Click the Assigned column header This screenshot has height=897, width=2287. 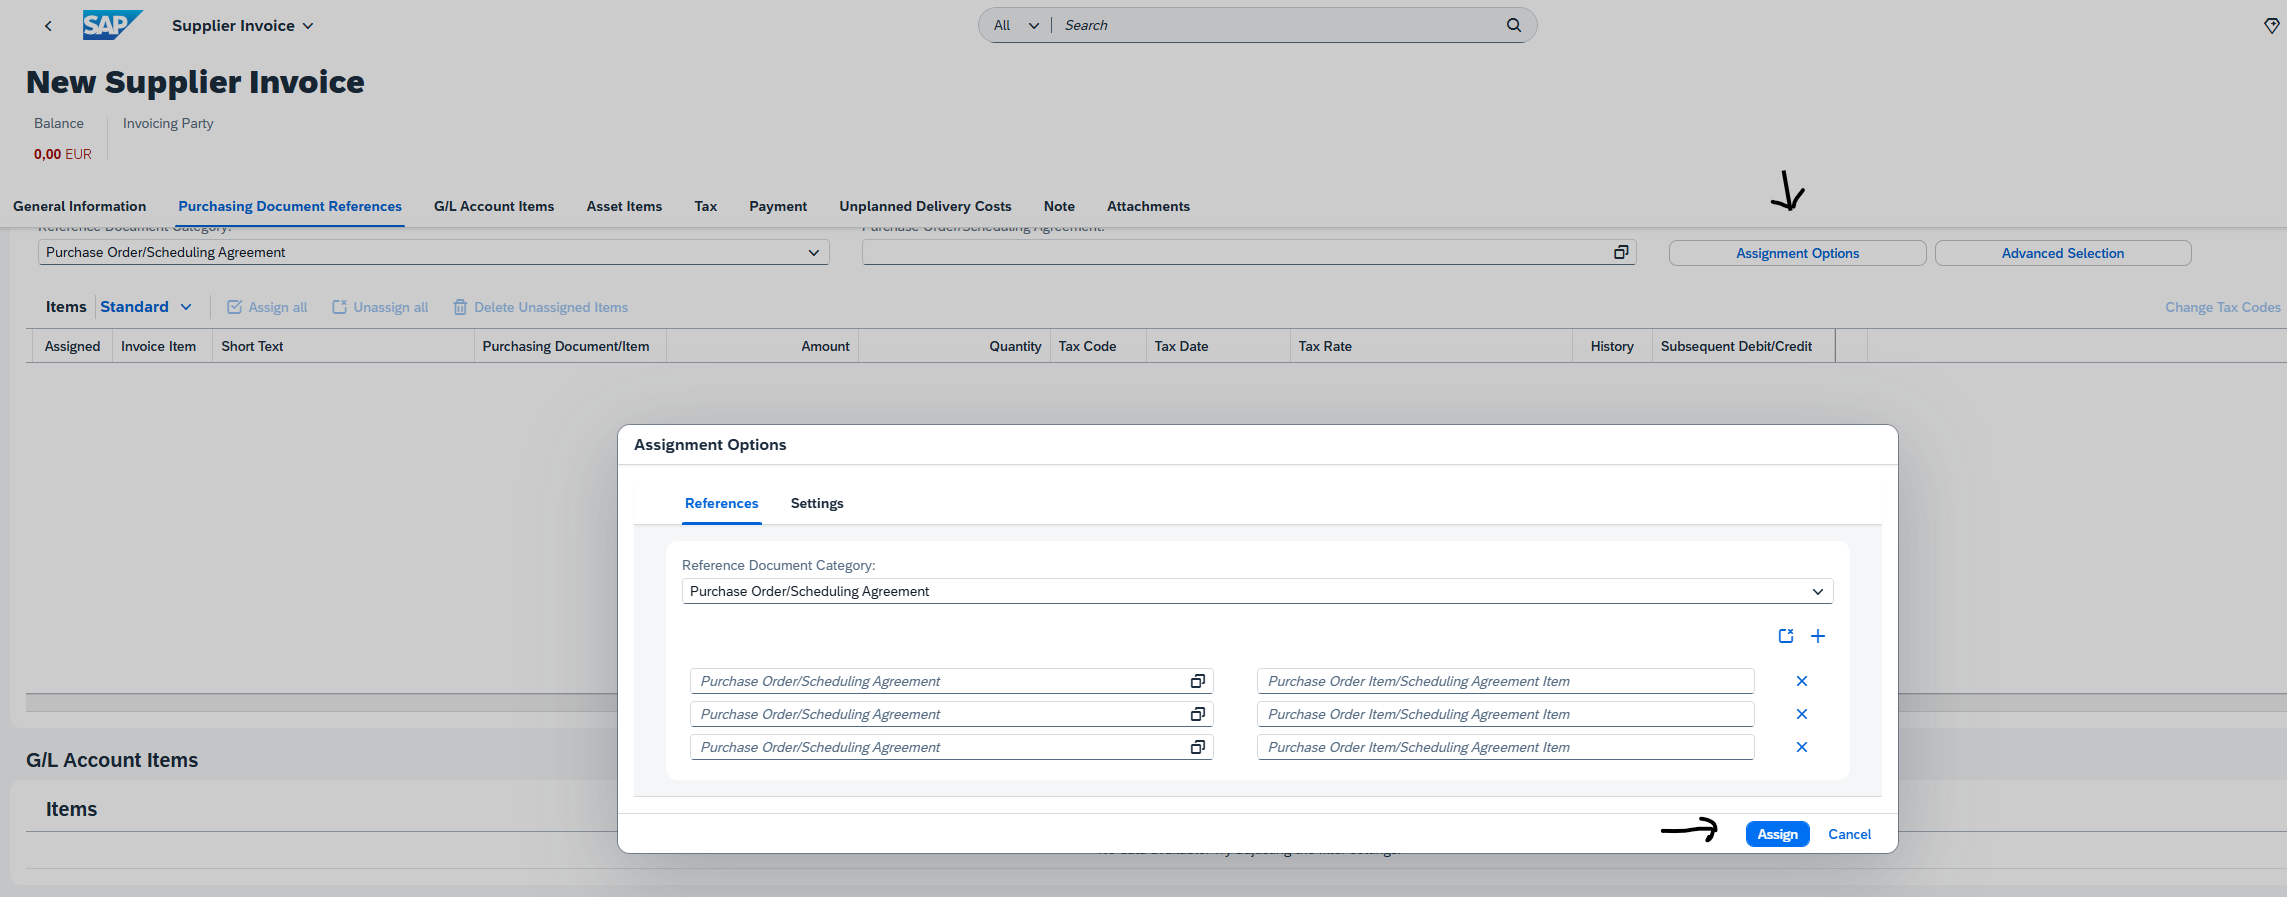coord(72,346)
